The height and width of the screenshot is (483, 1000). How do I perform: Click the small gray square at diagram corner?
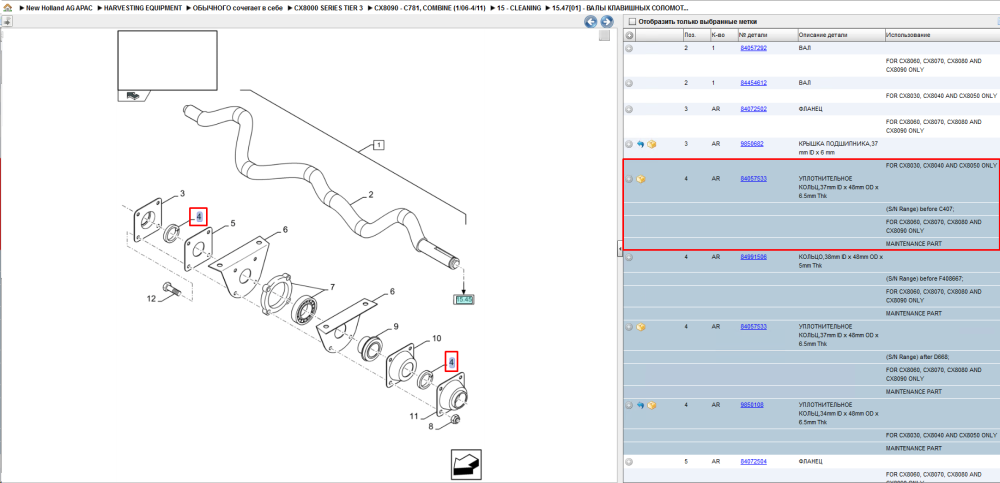pos(604,36)
